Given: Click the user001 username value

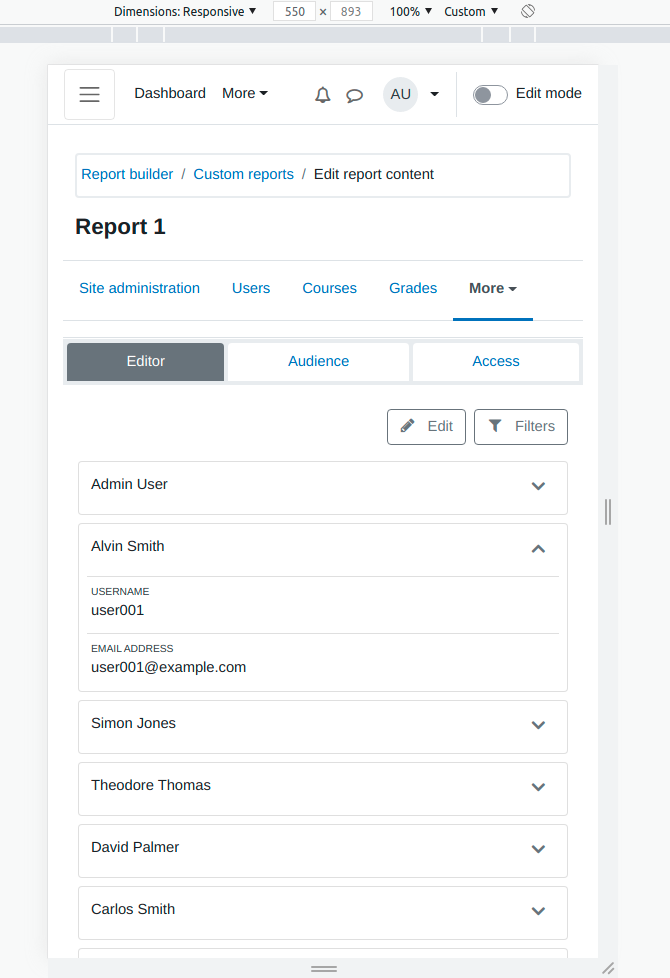Looking at the screenshot, I should point(117,610).
